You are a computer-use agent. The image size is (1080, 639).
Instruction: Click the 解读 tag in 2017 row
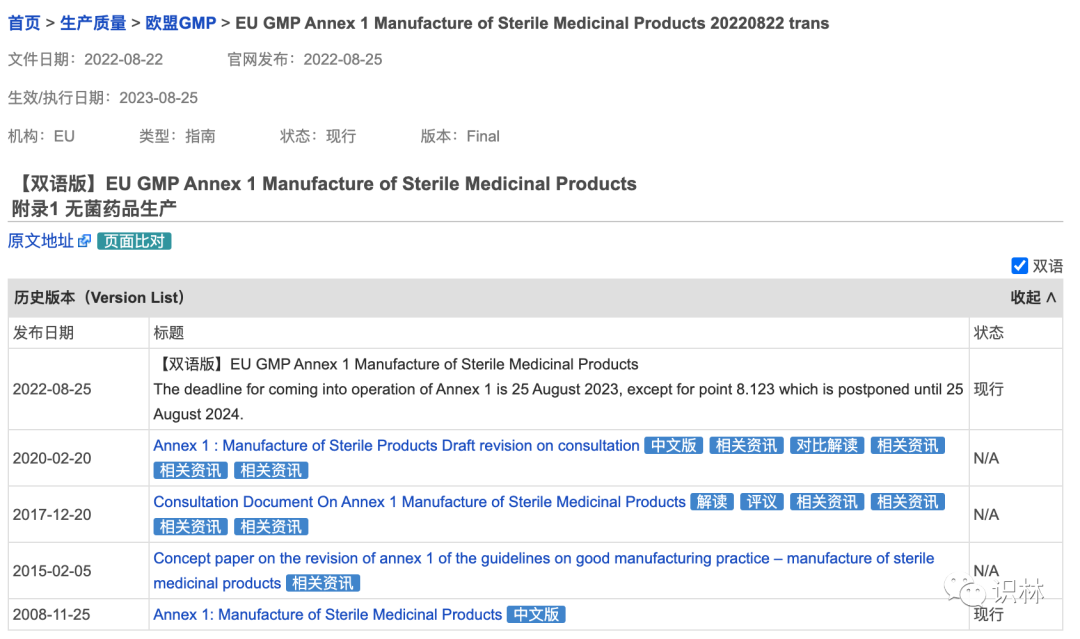(x=712, y=502)
